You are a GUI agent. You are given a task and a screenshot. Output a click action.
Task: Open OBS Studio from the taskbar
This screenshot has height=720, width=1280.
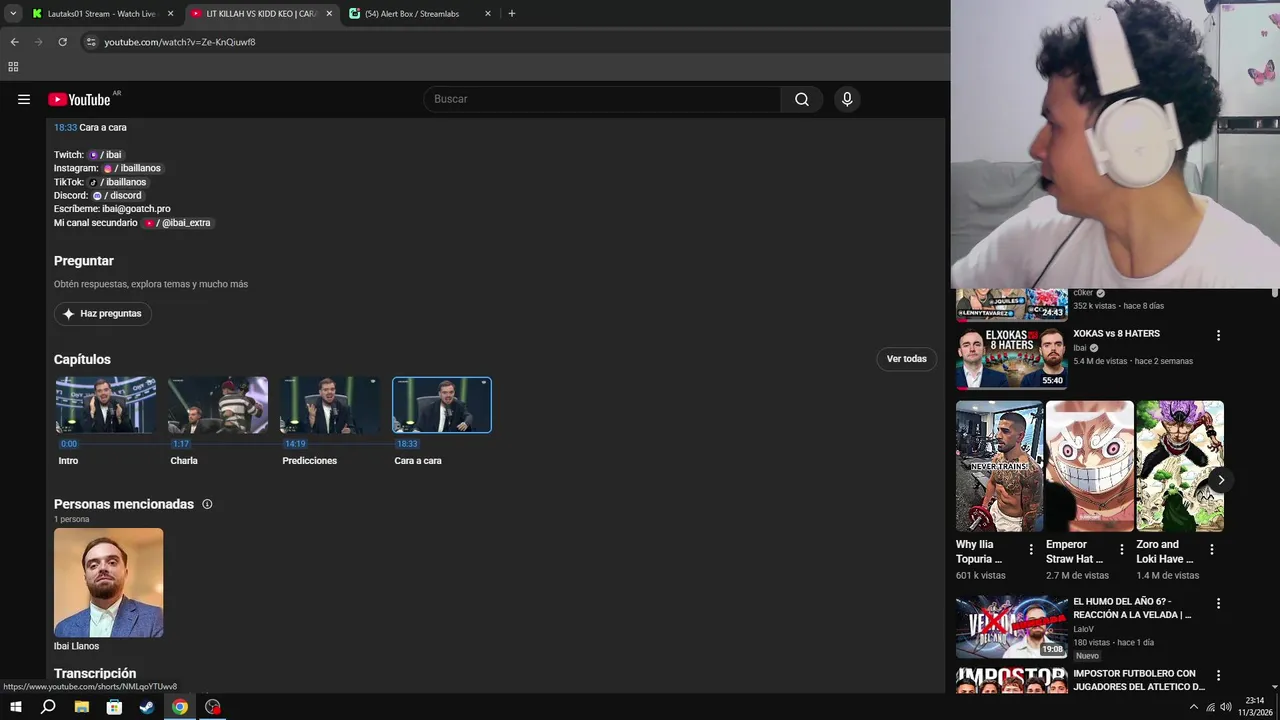pos(213,707)
